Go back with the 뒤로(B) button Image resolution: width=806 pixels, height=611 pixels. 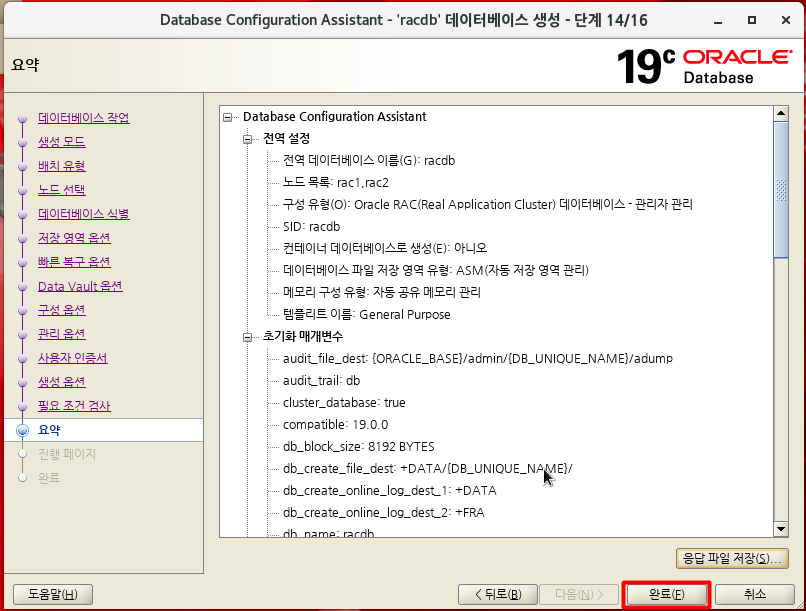point(498,595)
